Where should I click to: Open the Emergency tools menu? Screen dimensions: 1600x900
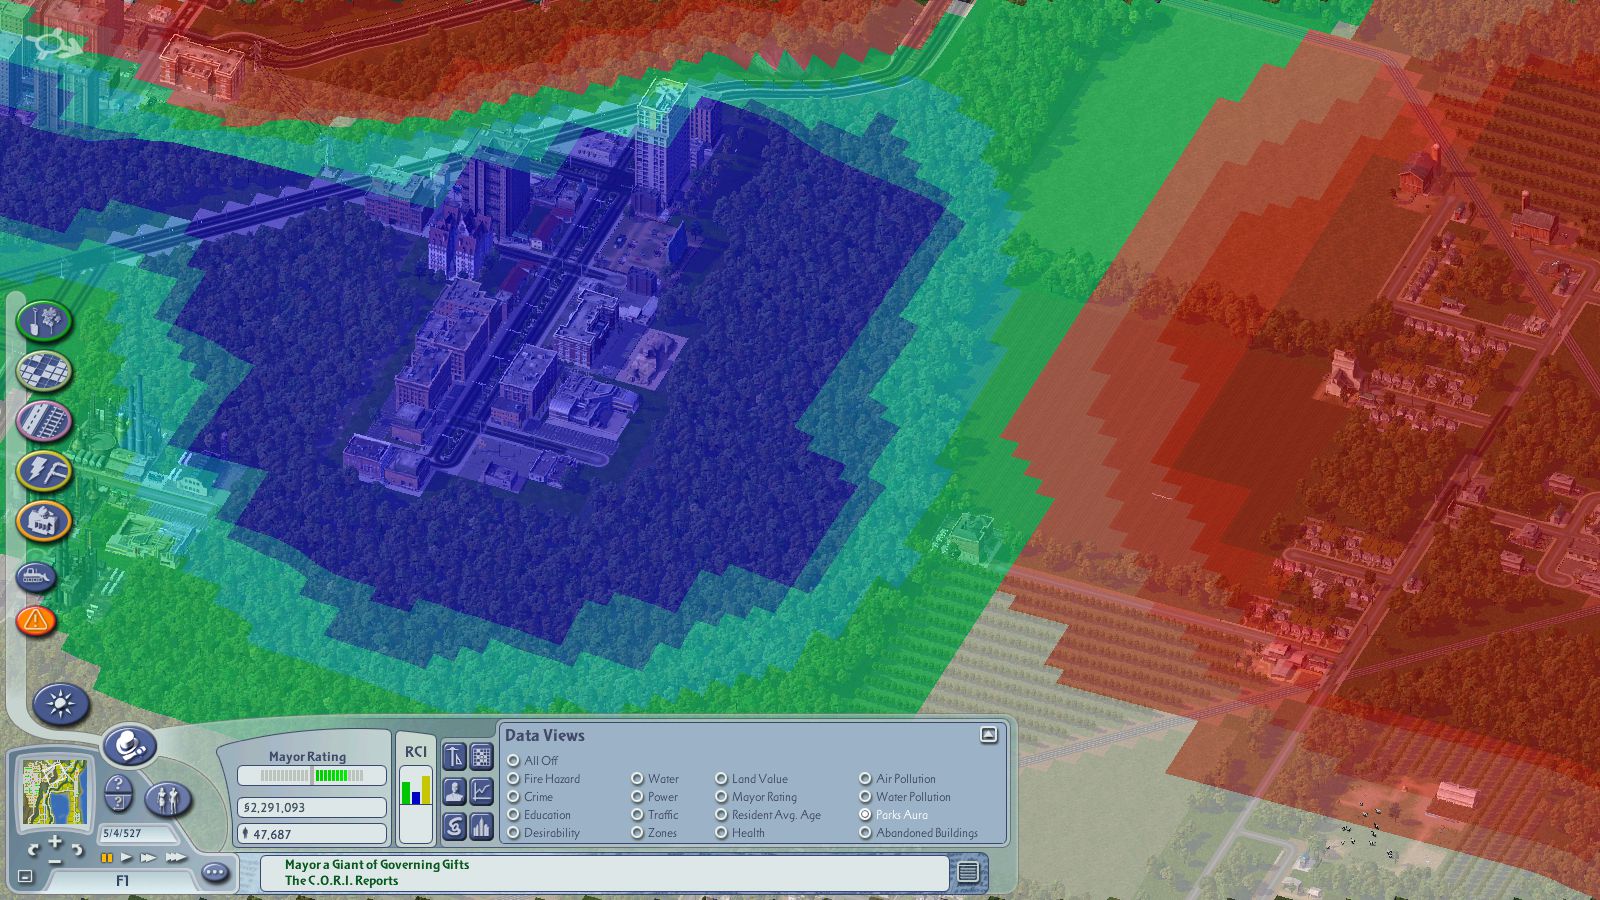[x=36, y=621]
